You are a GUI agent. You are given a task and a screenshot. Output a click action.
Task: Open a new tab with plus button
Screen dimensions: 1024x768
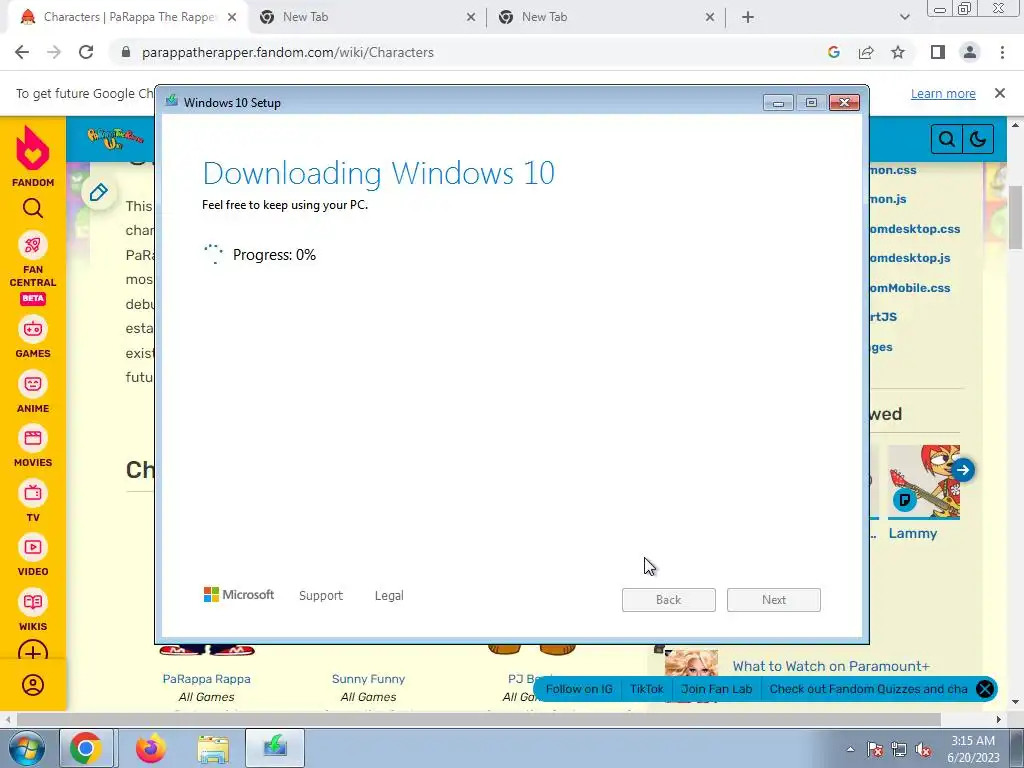(748, 17)
